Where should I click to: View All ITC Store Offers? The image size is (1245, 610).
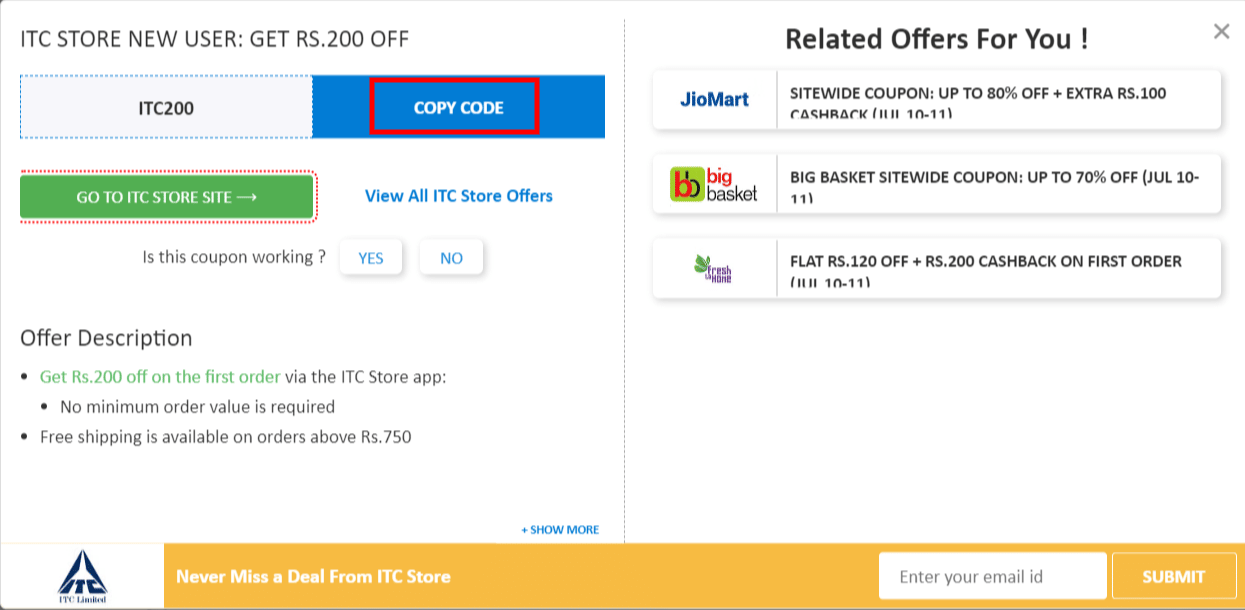[x=457, y=196]
